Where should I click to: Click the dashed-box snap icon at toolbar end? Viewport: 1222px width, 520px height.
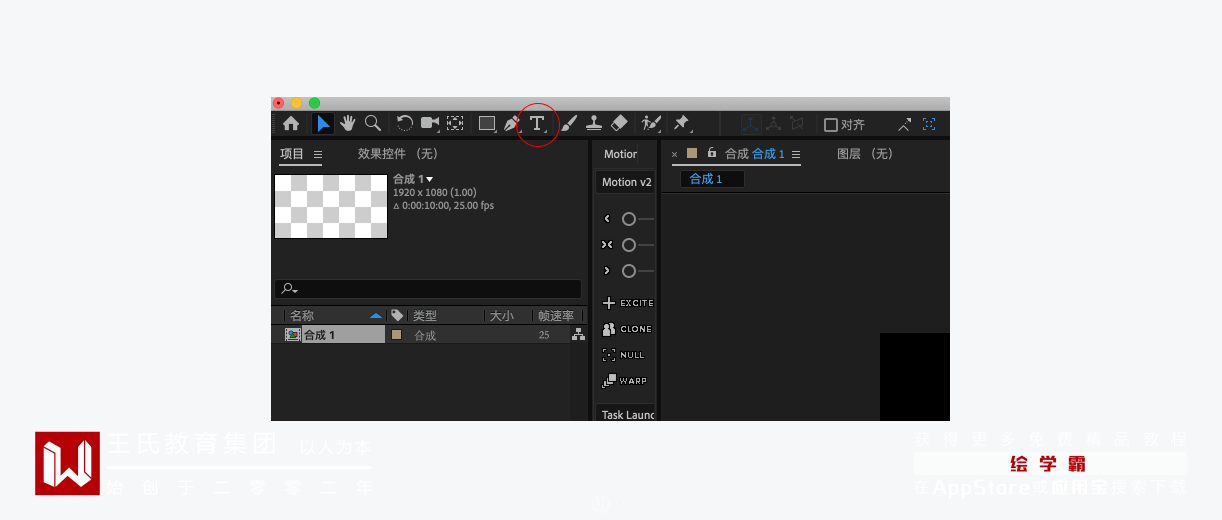point(929,124)
